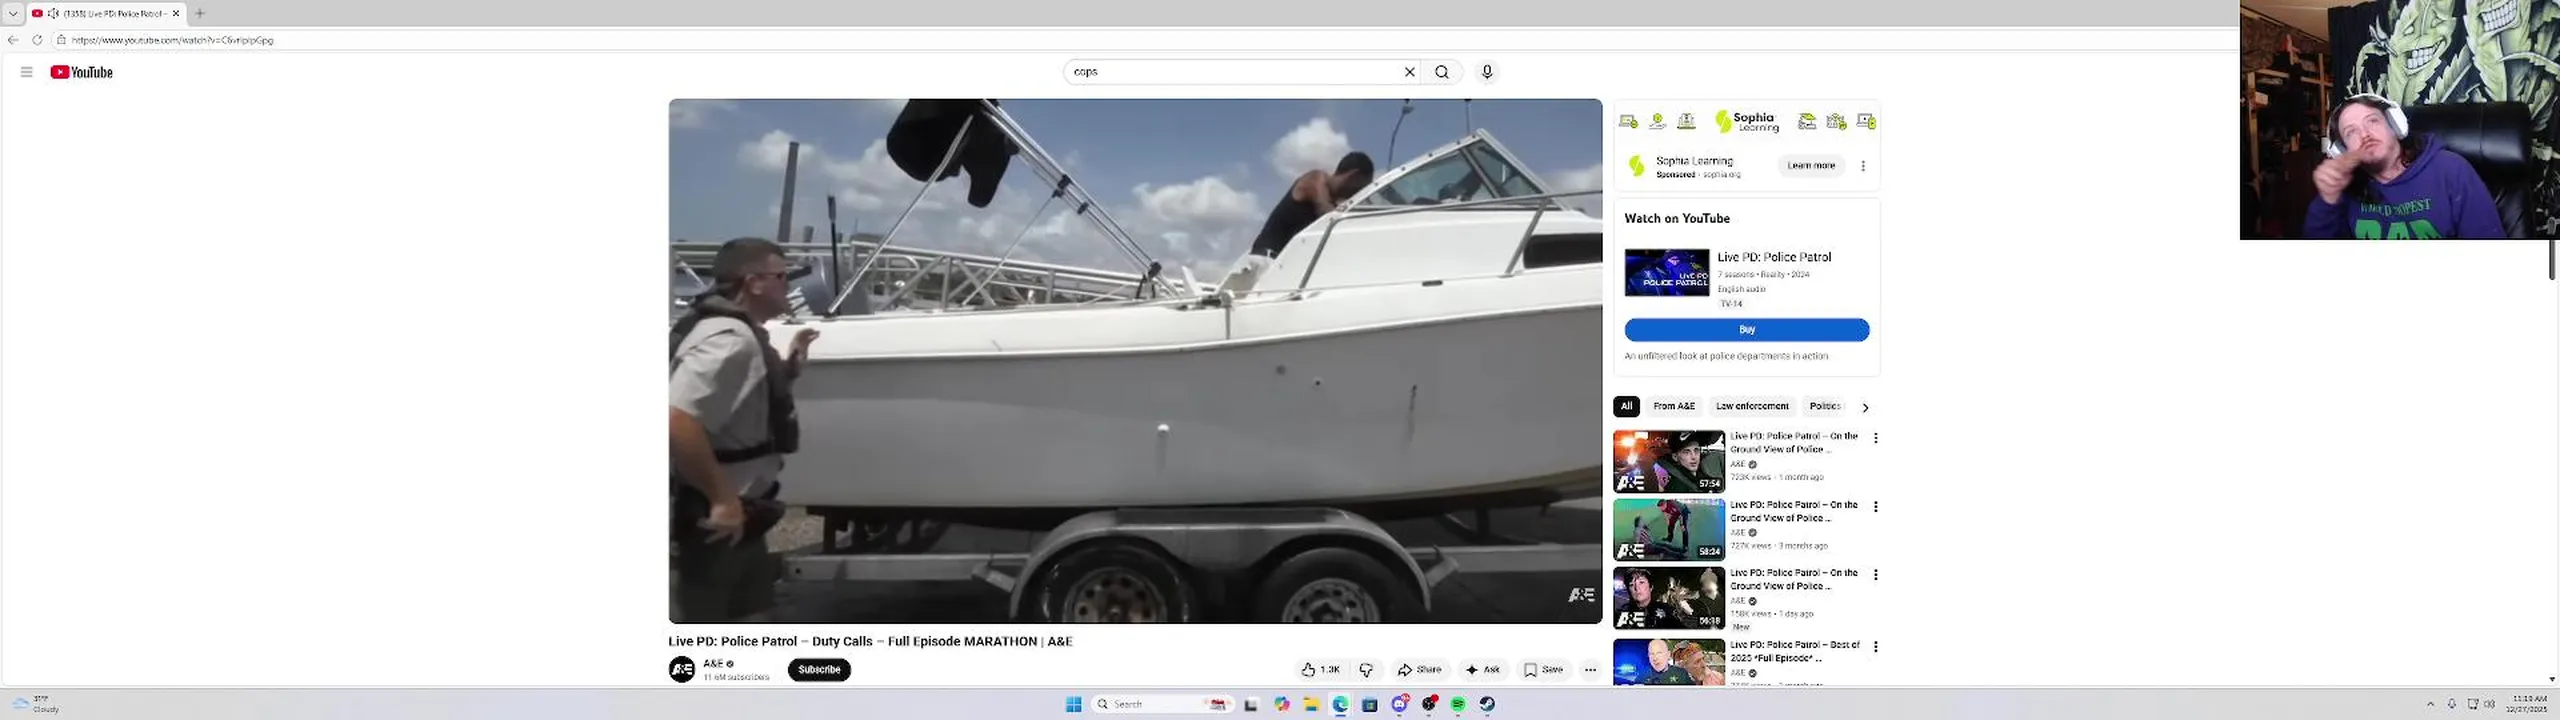
Task: Submit search with the magnifier button
Action: tap(1442, 72)
